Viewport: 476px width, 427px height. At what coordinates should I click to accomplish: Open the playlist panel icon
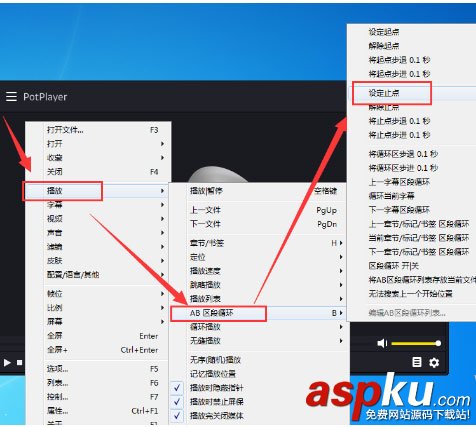(x=417, y=362)
